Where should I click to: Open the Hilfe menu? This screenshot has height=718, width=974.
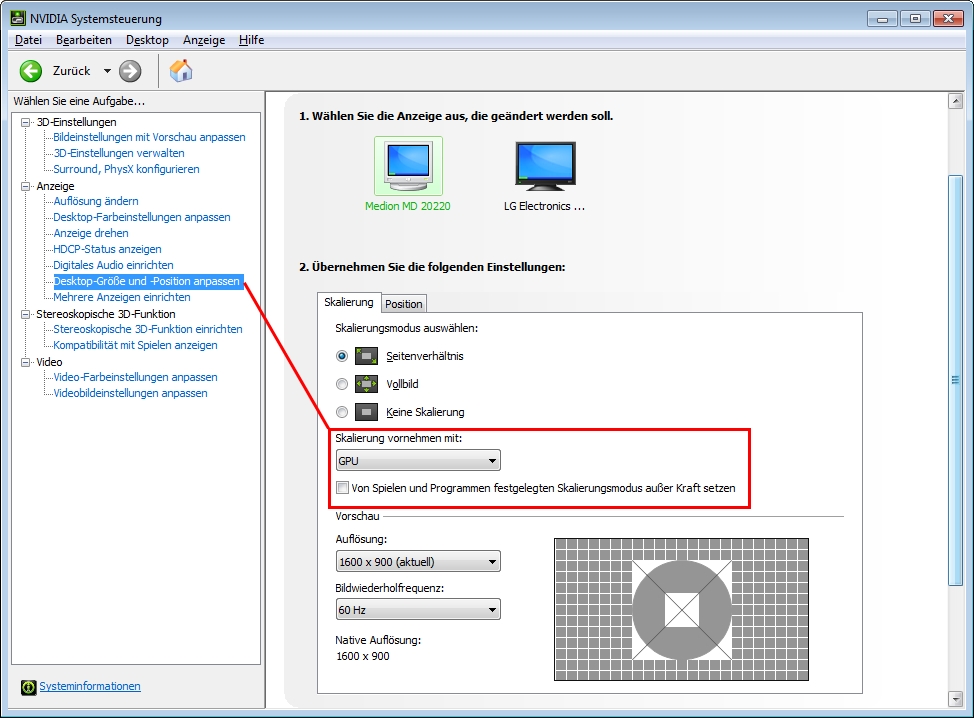[x=252, y=40]
